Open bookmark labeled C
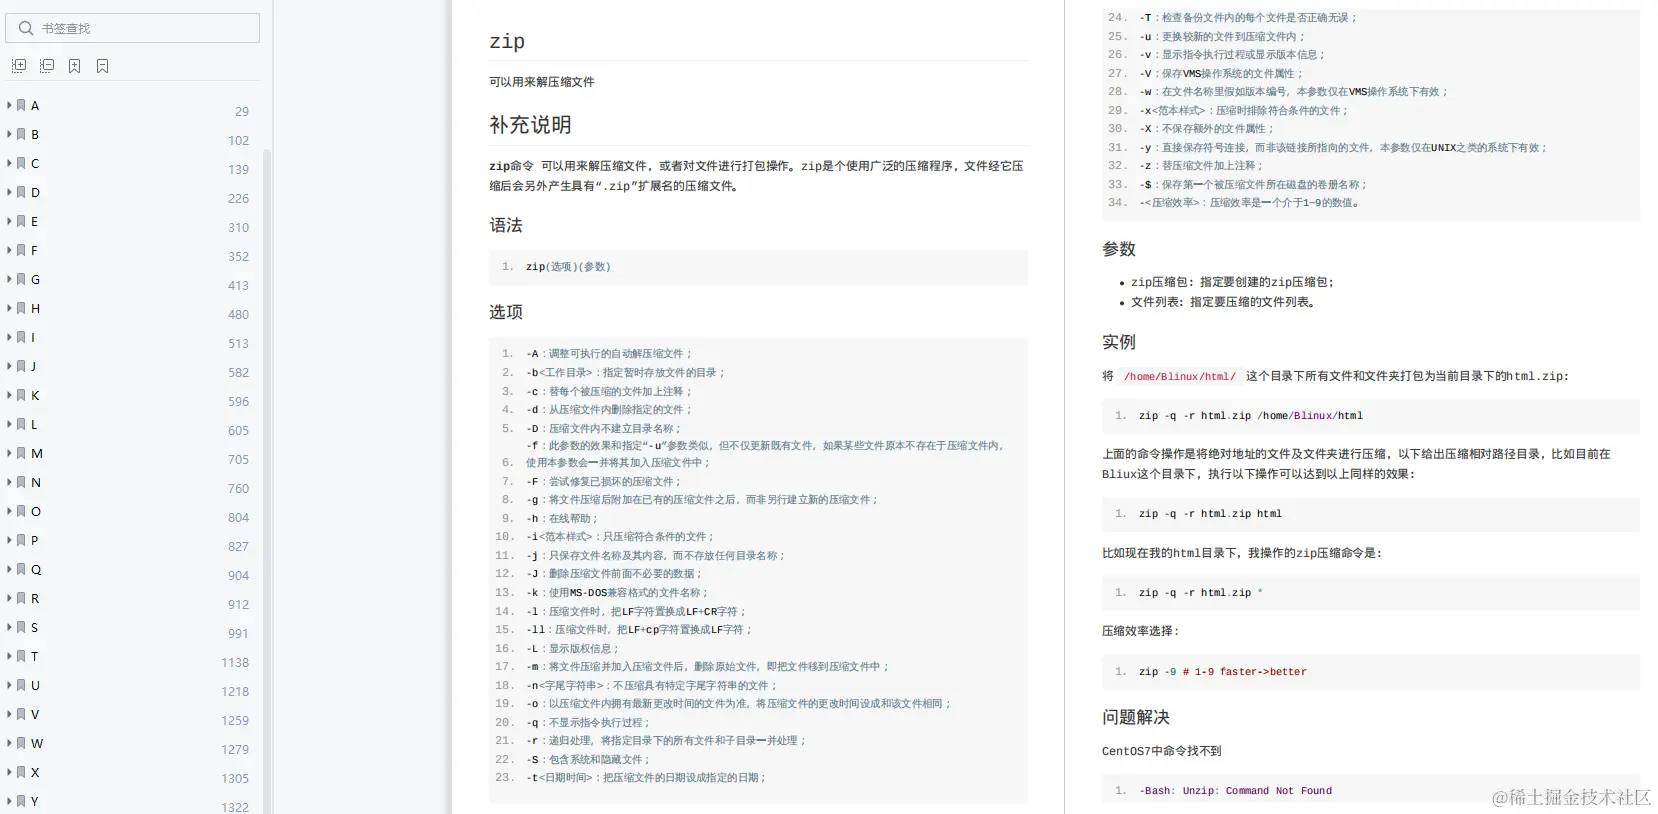This screenshot has height=814, width=1658. click(x=35, y=163)
